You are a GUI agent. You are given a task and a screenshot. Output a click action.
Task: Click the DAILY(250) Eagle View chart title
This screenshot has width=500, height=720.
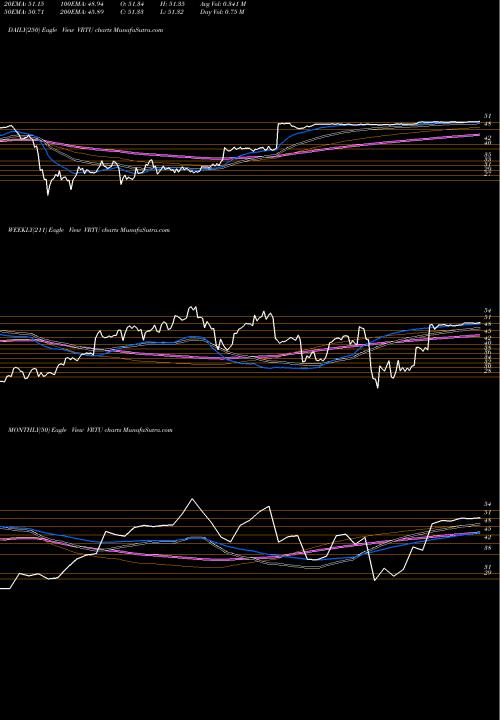(85, 30)
